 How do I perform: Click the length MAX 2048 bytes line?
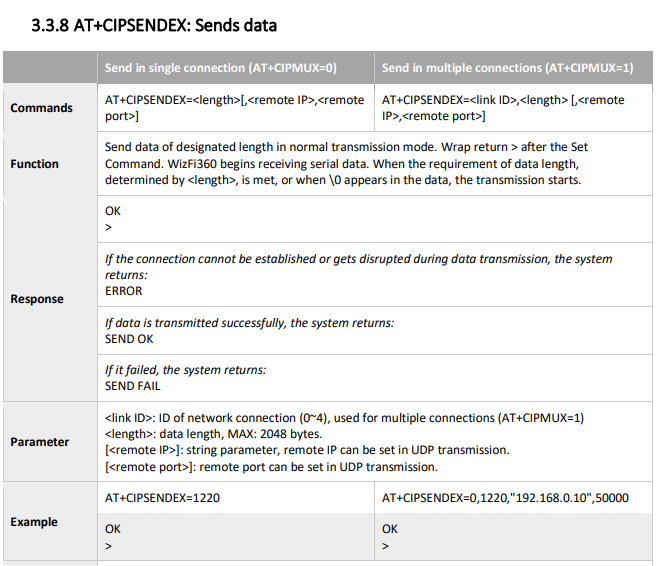(x=213, y=434)
